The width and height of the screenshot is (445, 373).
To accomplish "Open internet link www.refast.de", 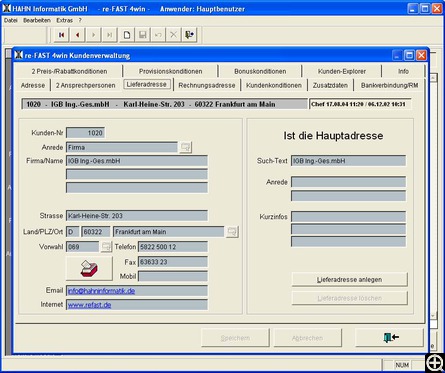I will 89,305.
